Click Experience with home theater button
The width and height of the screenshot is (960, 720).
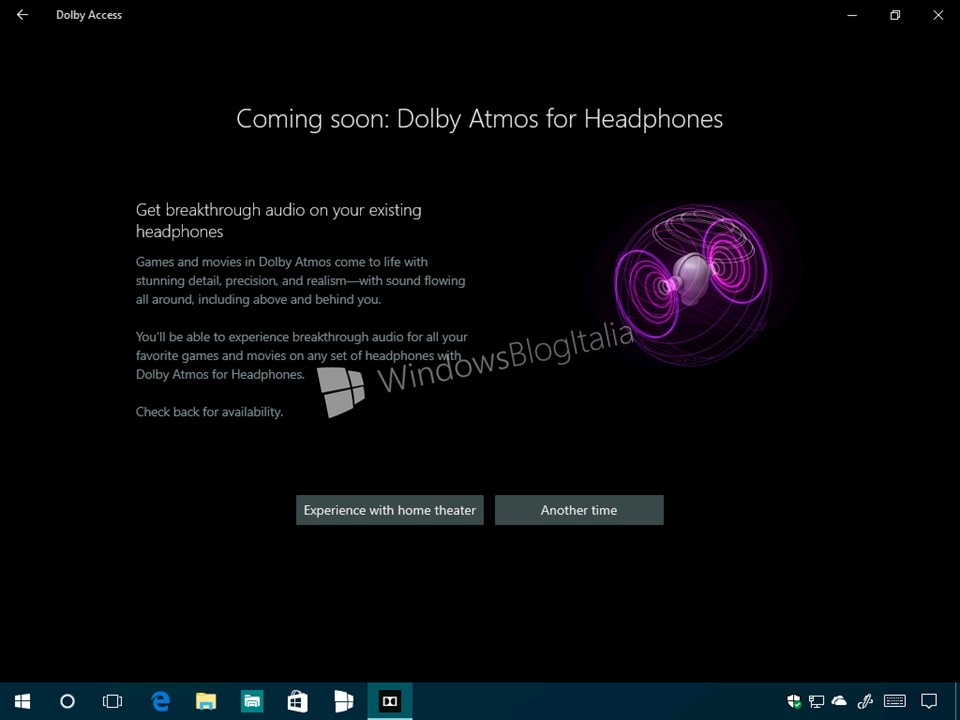tap(389, 510)
